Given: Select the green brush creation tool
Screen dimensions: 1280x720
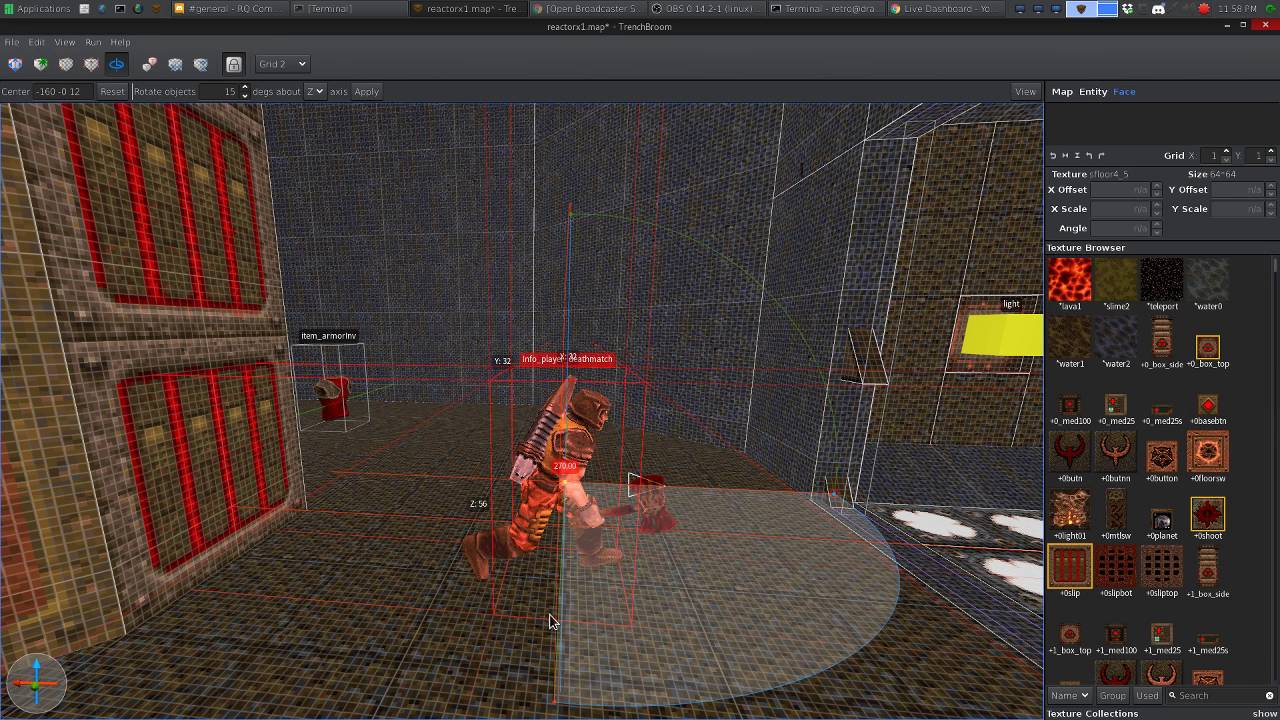Looking at the screenshot, I should coord(40,64).
